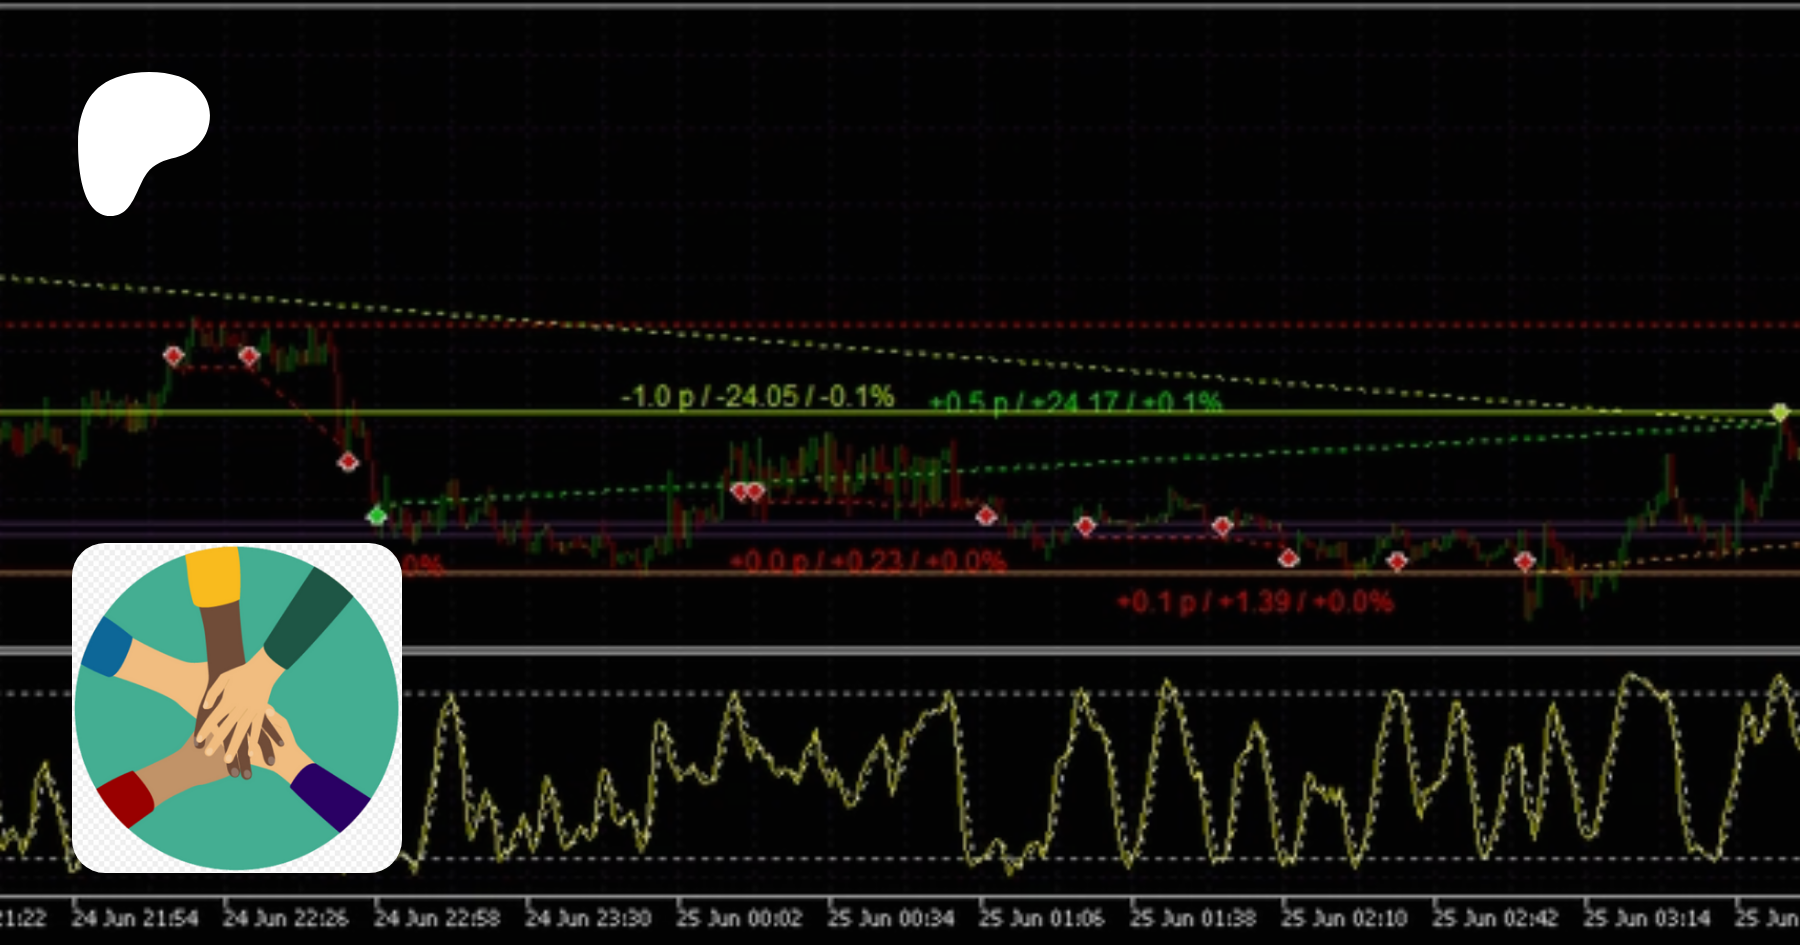Click the -1.0 p / -24.05 trade label
Viewport: 1800px width, 945px height.
pos(757,397)
